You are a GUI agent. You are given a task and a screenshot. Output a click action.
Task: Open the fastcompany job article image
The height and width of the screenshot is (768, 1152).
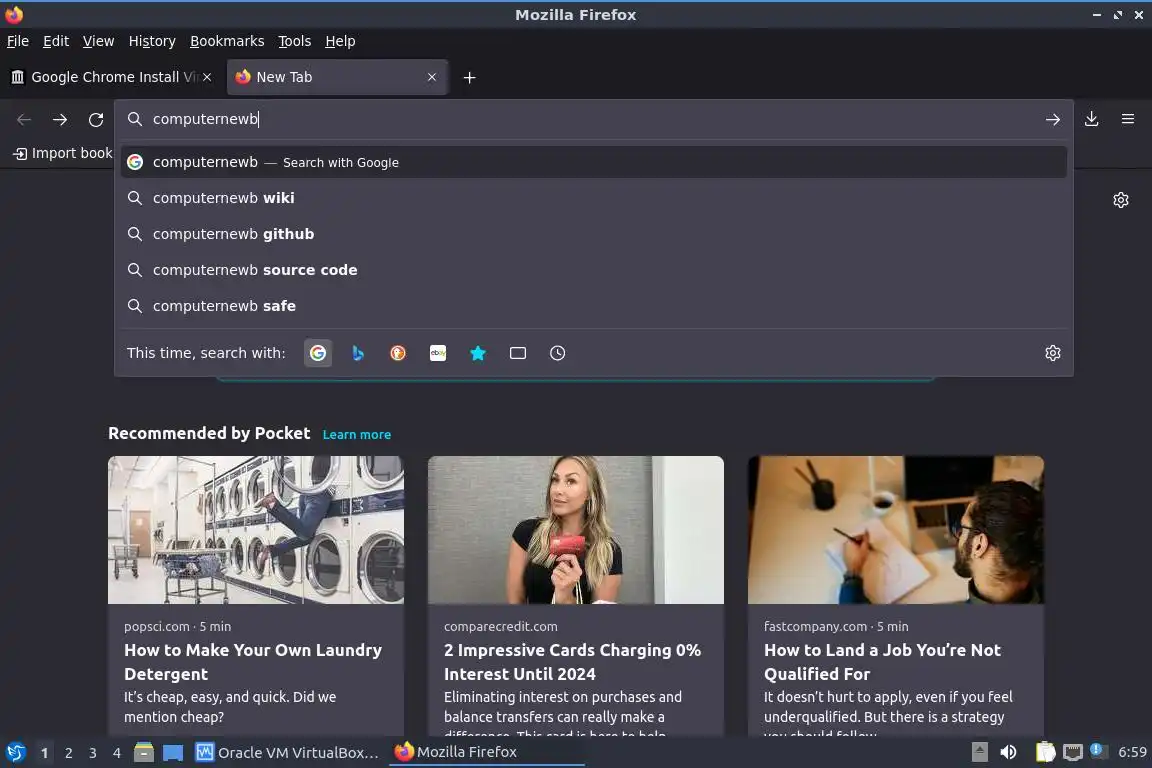pyautogui.click(x=896, y=530)
